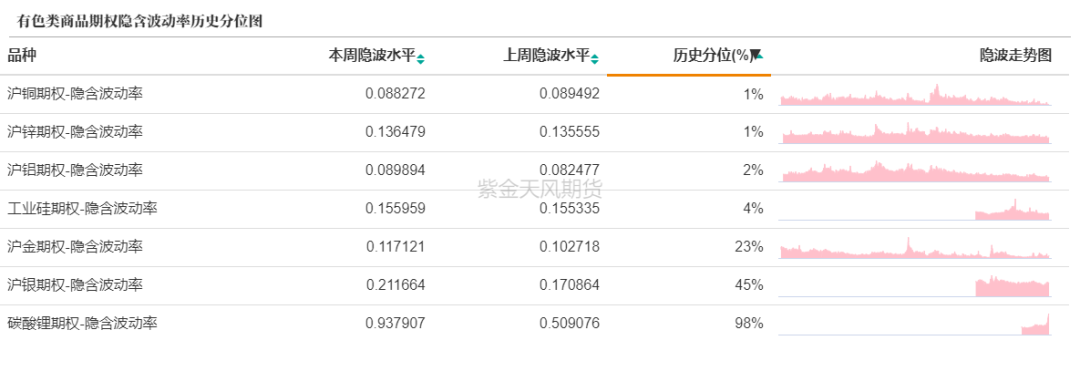Viewport: 1080px width, 392px height.
Task: Open 沪银期权 volatility trend sparkline
Action: 915,286
